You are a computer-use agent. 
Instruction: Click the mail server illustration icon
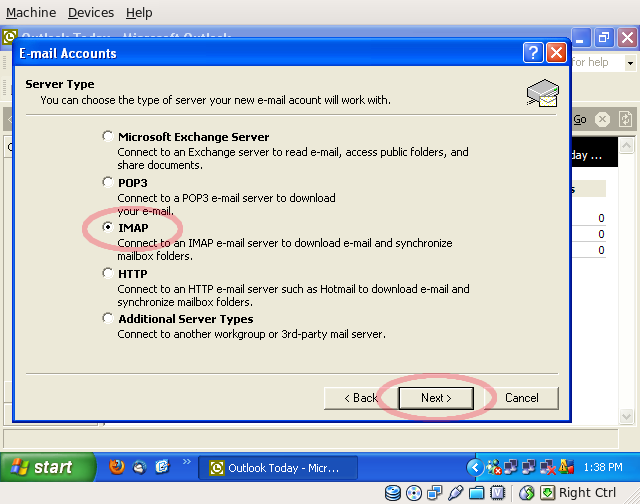click(x=542, y=93)
